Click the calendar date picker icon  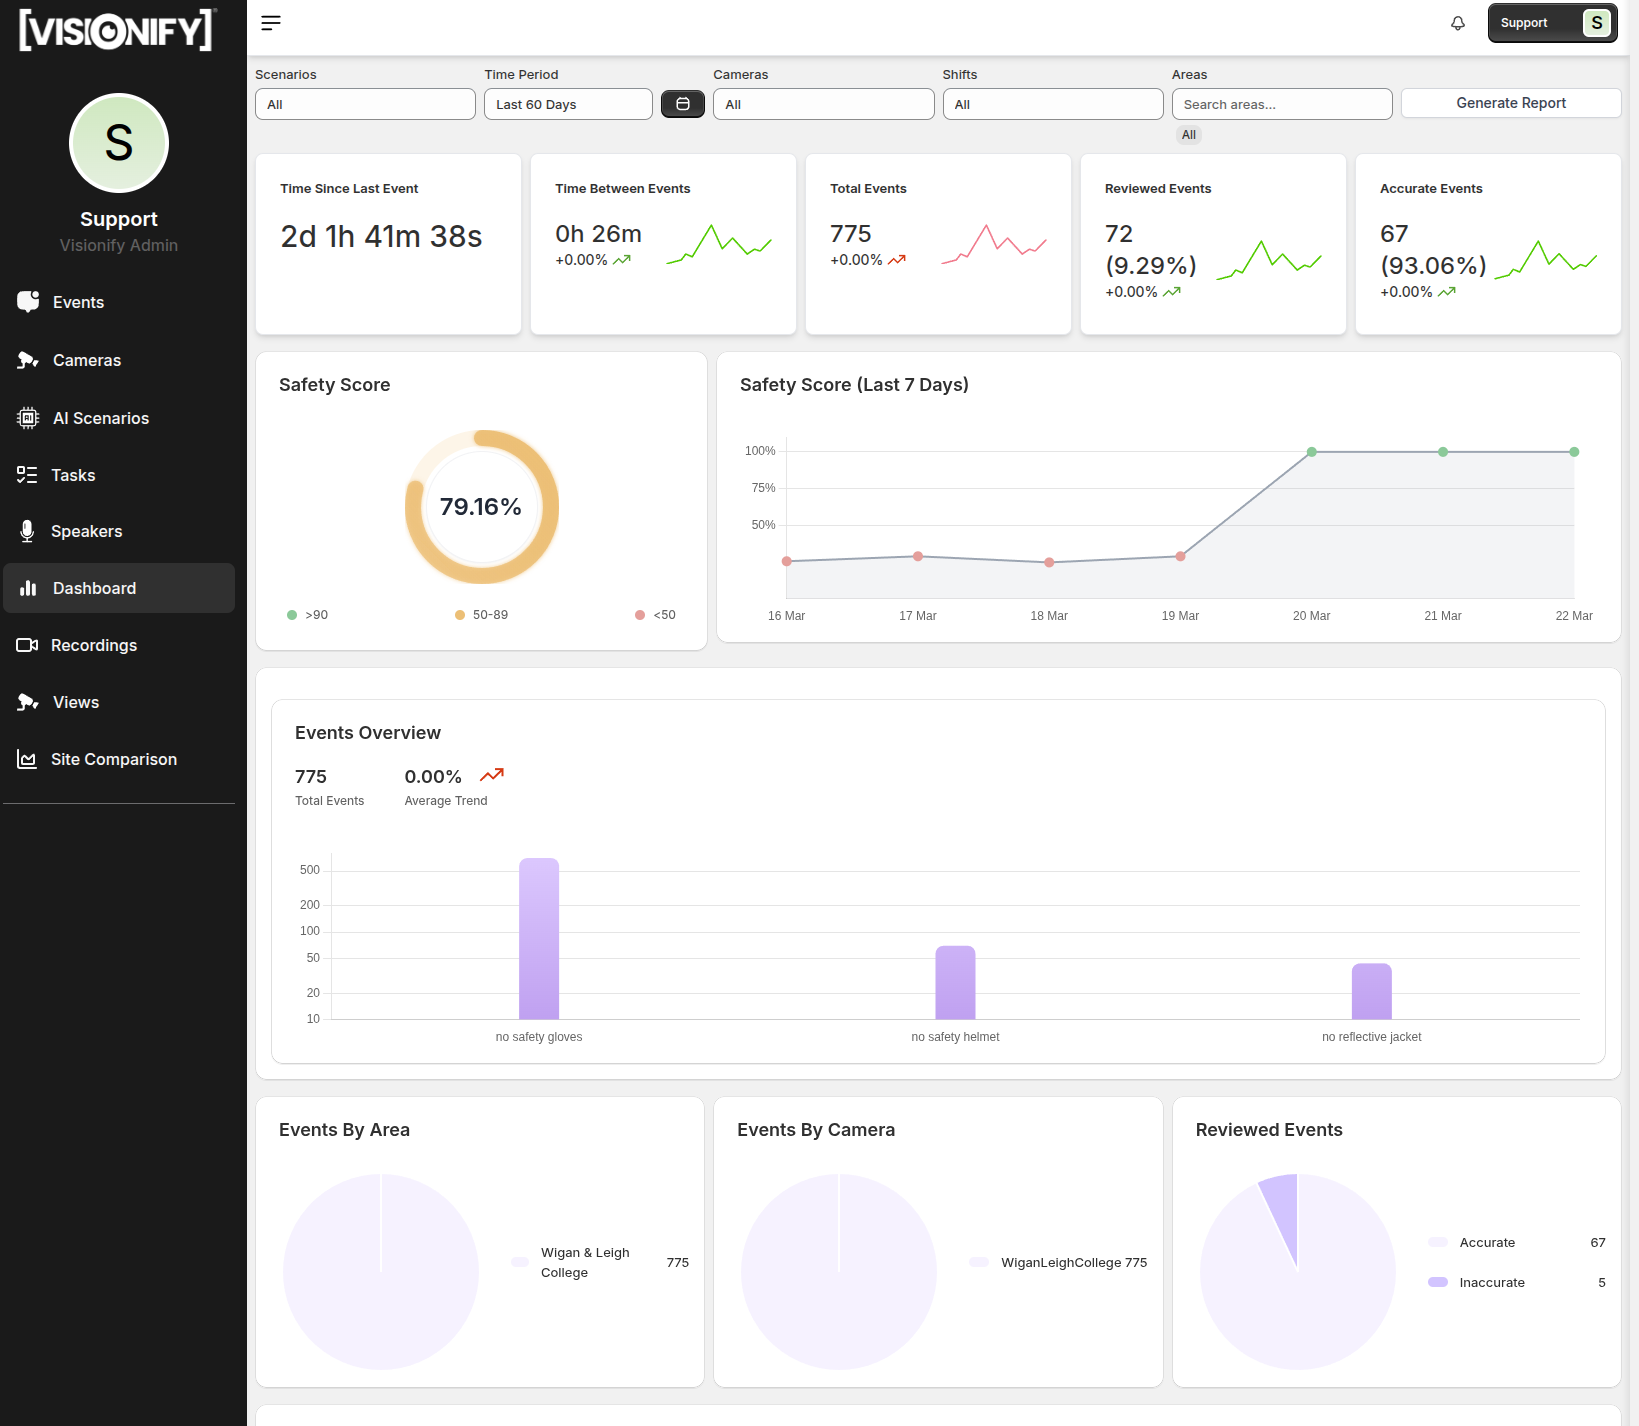[683, 104]
